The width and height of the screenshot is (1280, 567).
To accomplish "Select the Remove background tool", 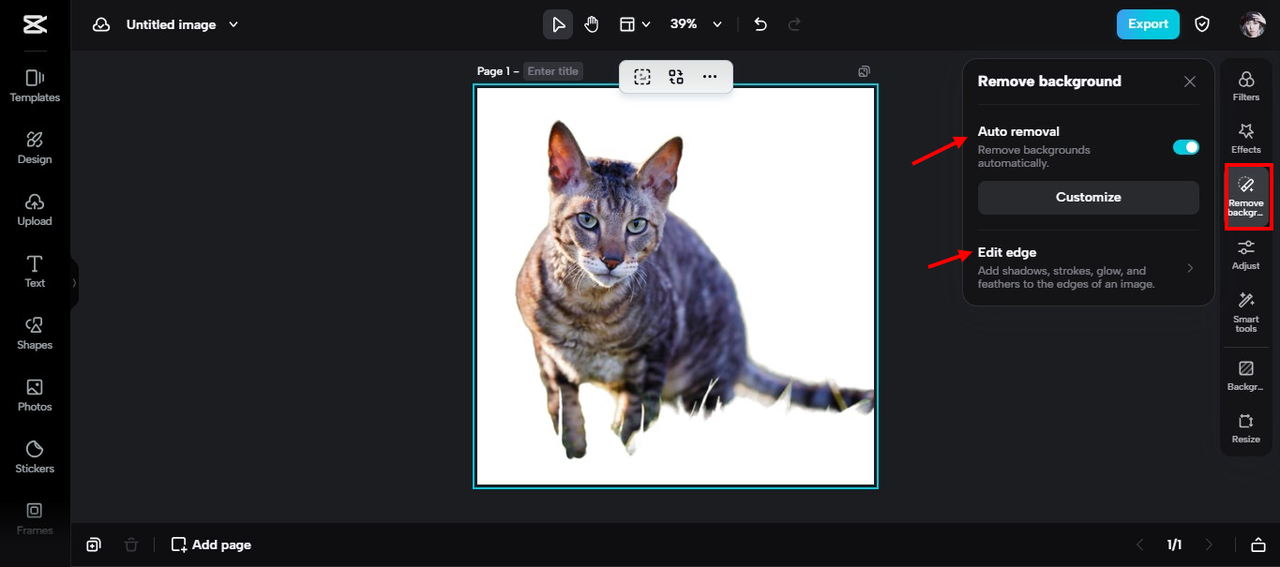I will coord(1246,197).
